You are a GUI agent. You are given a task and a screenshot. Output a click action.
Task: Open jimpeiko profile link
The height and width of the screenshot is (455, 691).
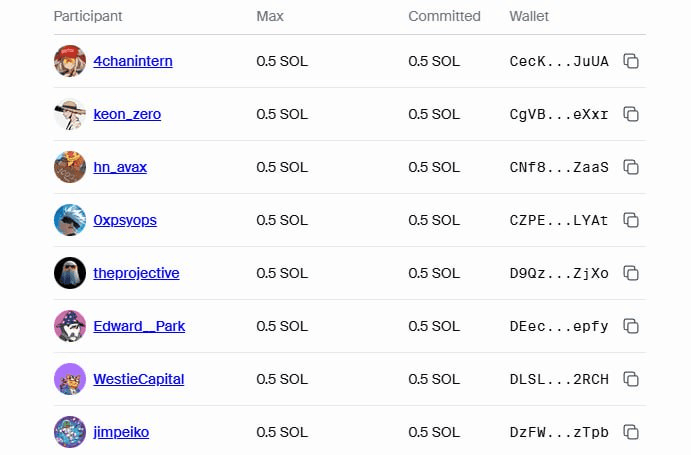(121, 432)
